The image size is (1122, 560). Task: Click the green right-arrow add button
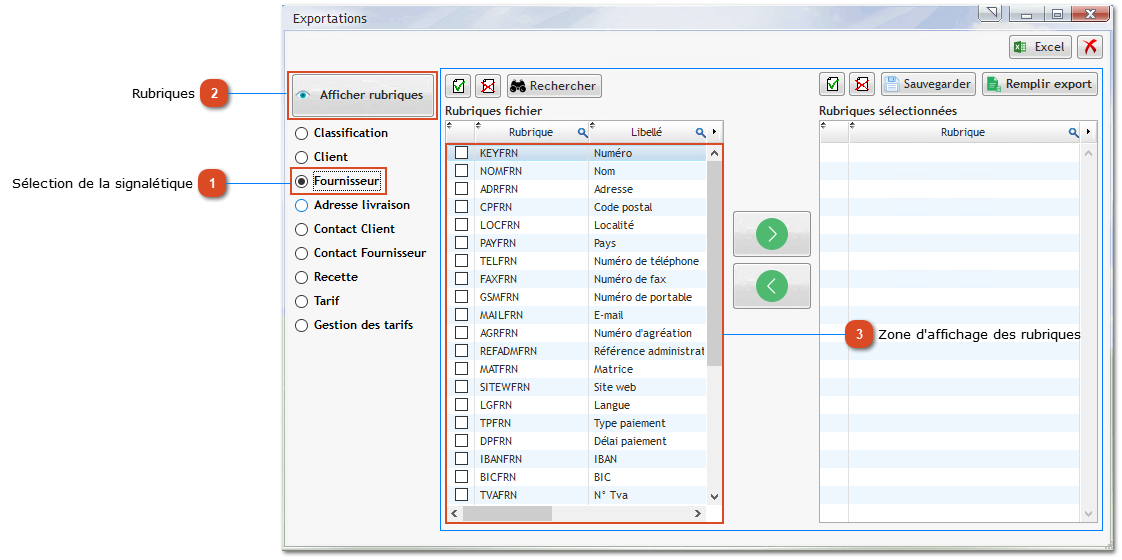pos(771,234)
